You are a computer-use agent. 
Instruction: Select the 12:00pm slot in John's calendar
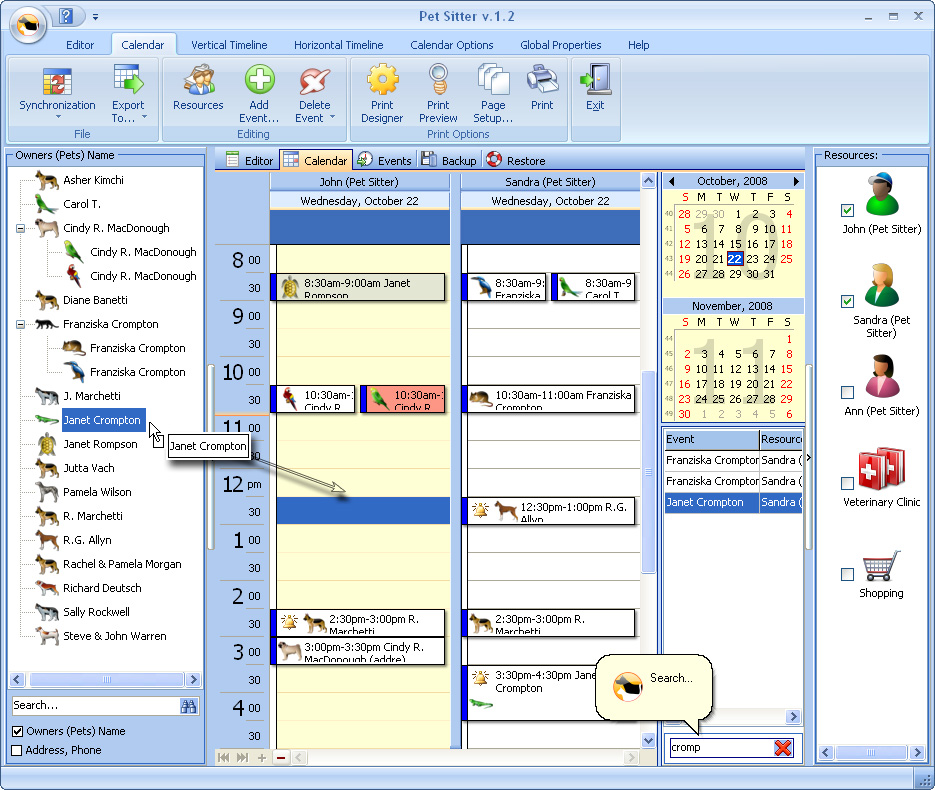(362, 484)
